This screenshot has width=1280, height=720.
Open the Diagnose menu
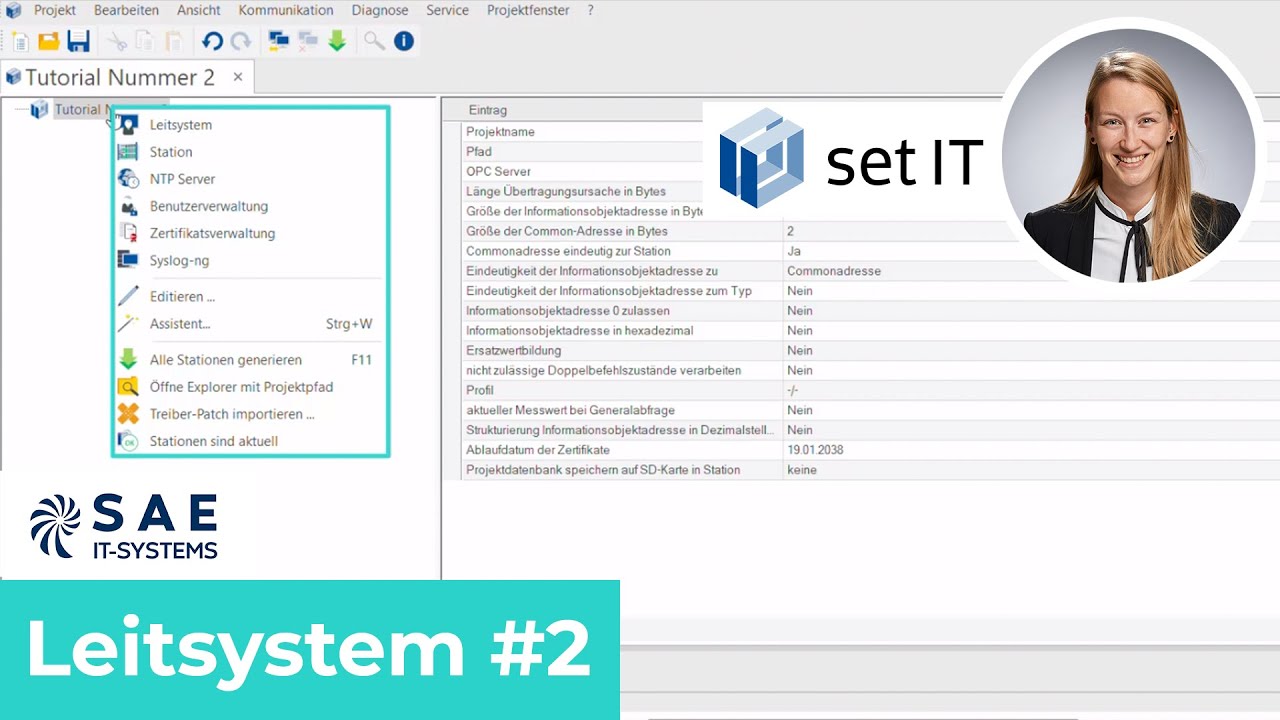[x=380, y=10]
